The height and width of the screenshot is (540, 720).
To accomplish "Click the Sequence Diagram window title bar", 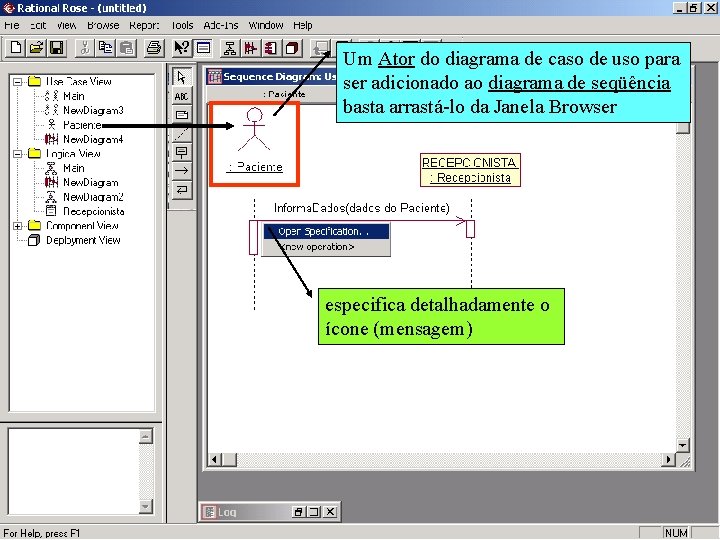I will click(x=272, y=77).
